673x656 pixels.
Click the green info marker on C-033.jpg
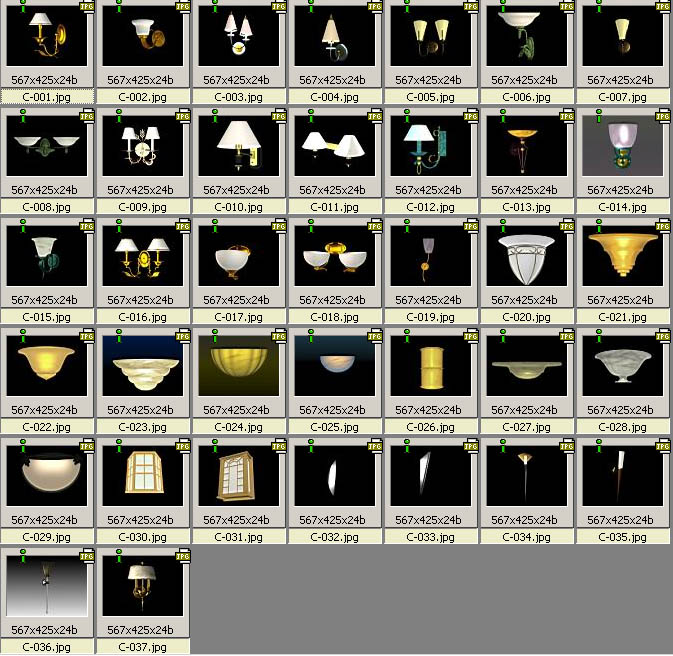[407, 446]
